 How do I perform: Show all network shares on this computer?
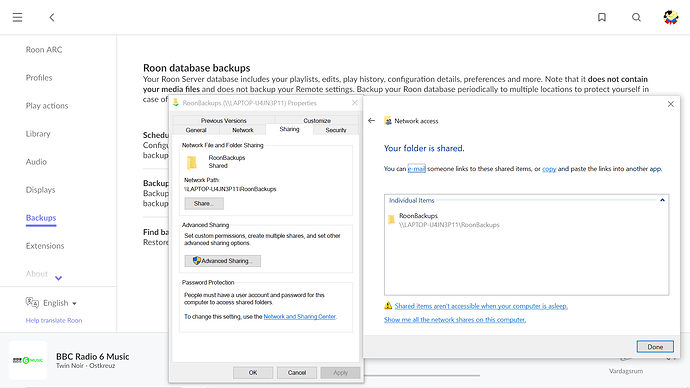tap(455, 320)
